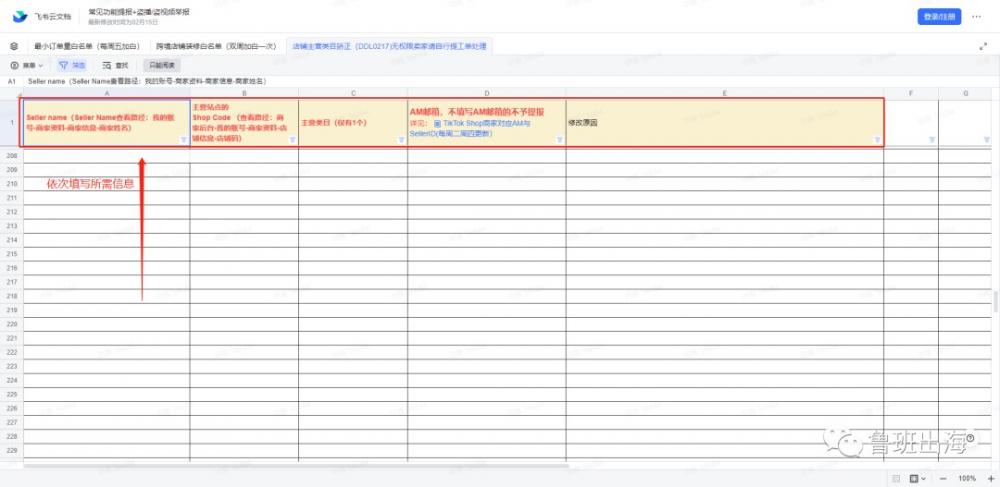The height and width of the screenshot is (487, 1000).
Task: Select row 220 header
Action: pos(11,324)
